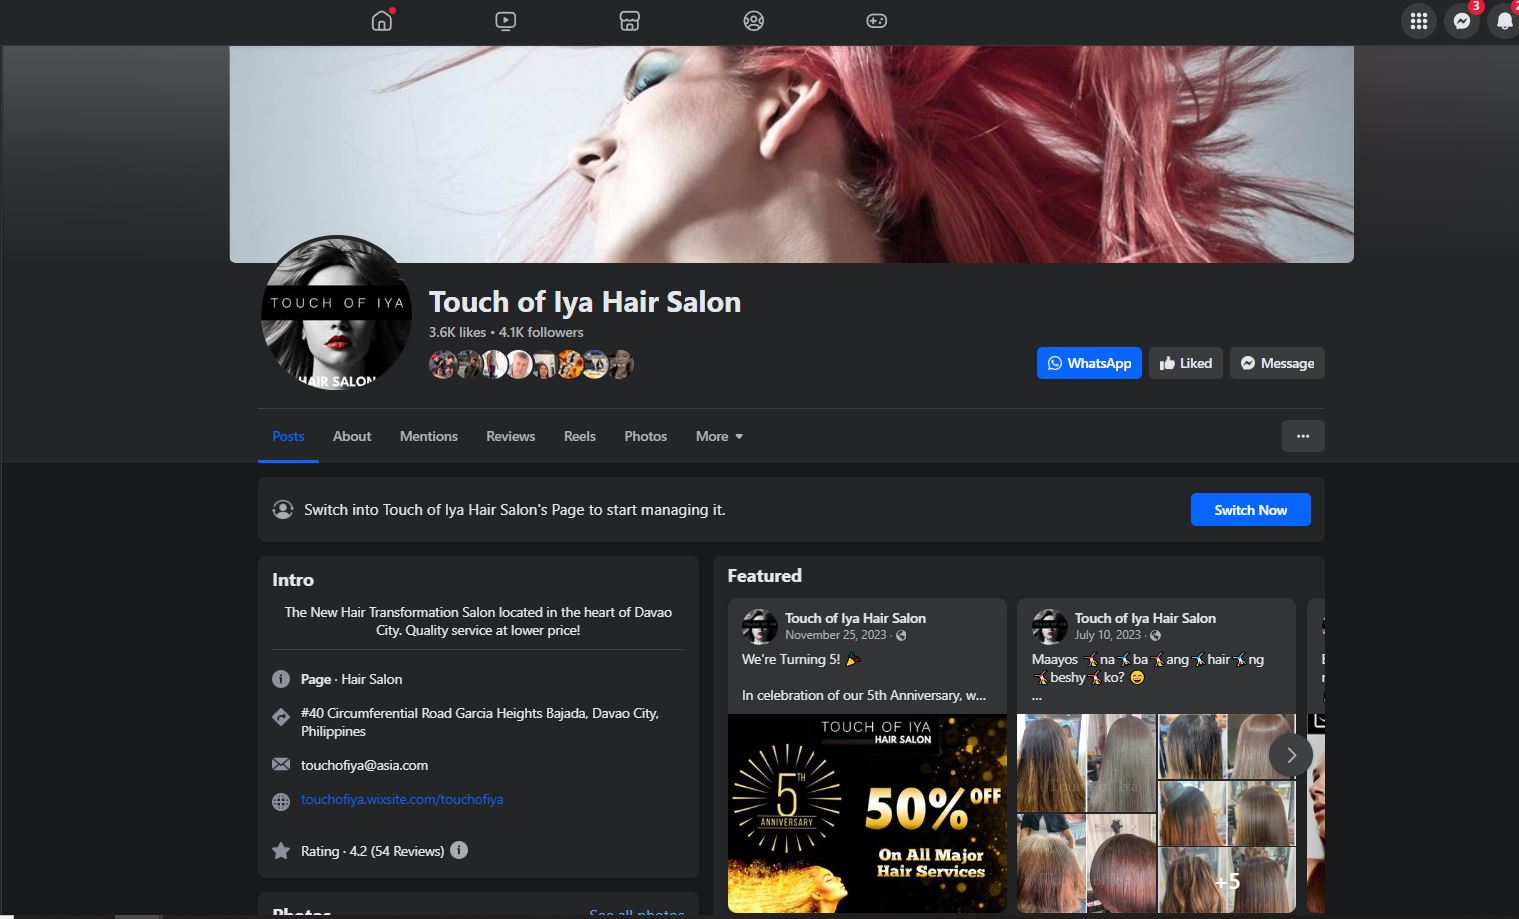Open the November 25, 2023 post date
This screenshot has height=919, width=1519.
pyautogui.click(x=836, y=635)
